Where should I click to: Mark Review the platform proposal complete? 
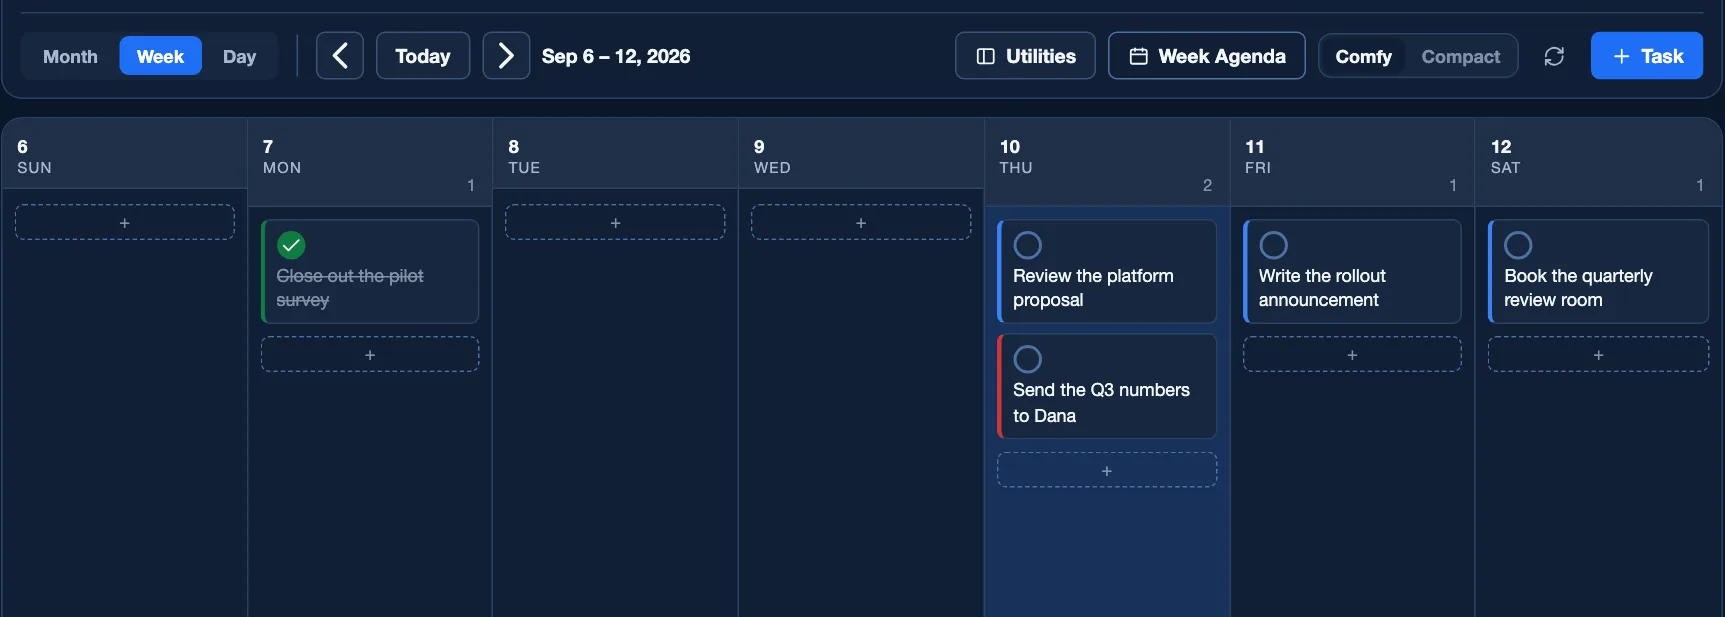[1028, 245]
